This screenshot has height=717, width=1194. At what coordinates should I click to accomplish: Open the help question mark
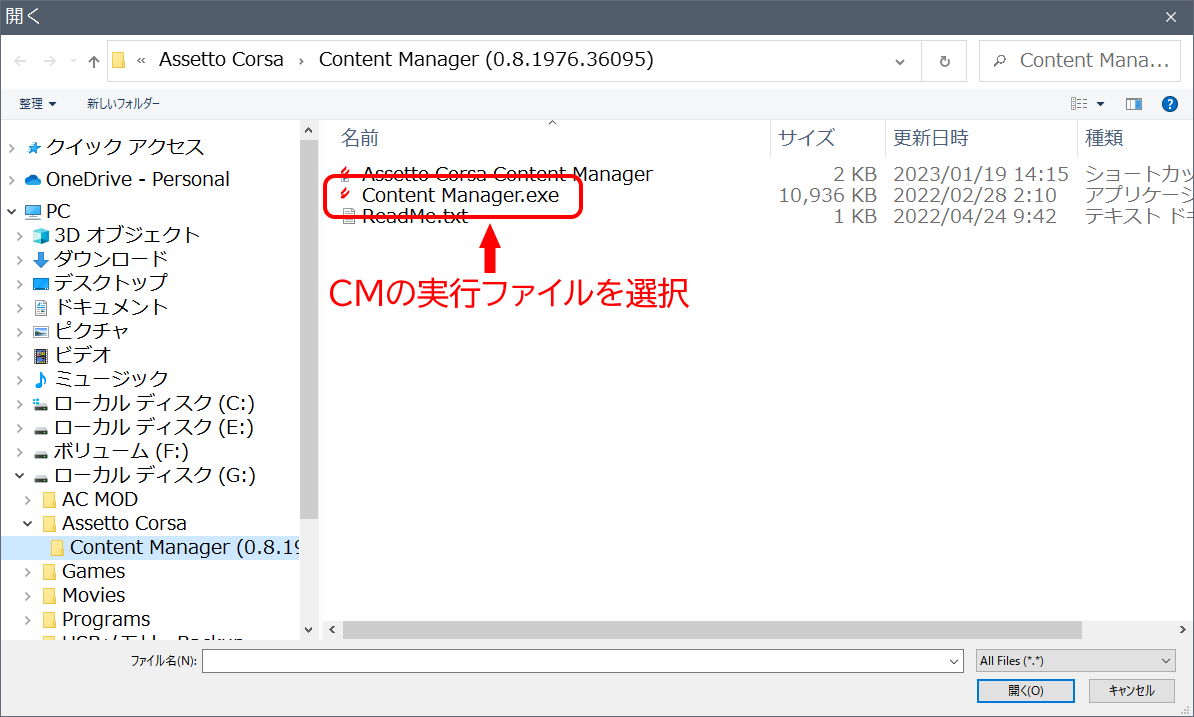[x=1170, y=104]
